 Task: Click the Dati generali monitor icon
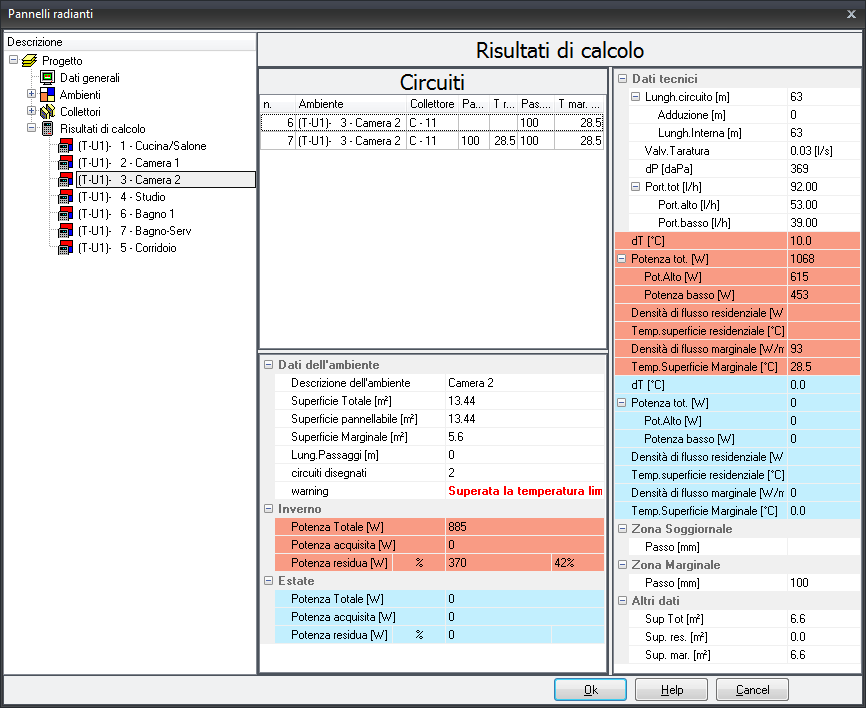point(47,78)
